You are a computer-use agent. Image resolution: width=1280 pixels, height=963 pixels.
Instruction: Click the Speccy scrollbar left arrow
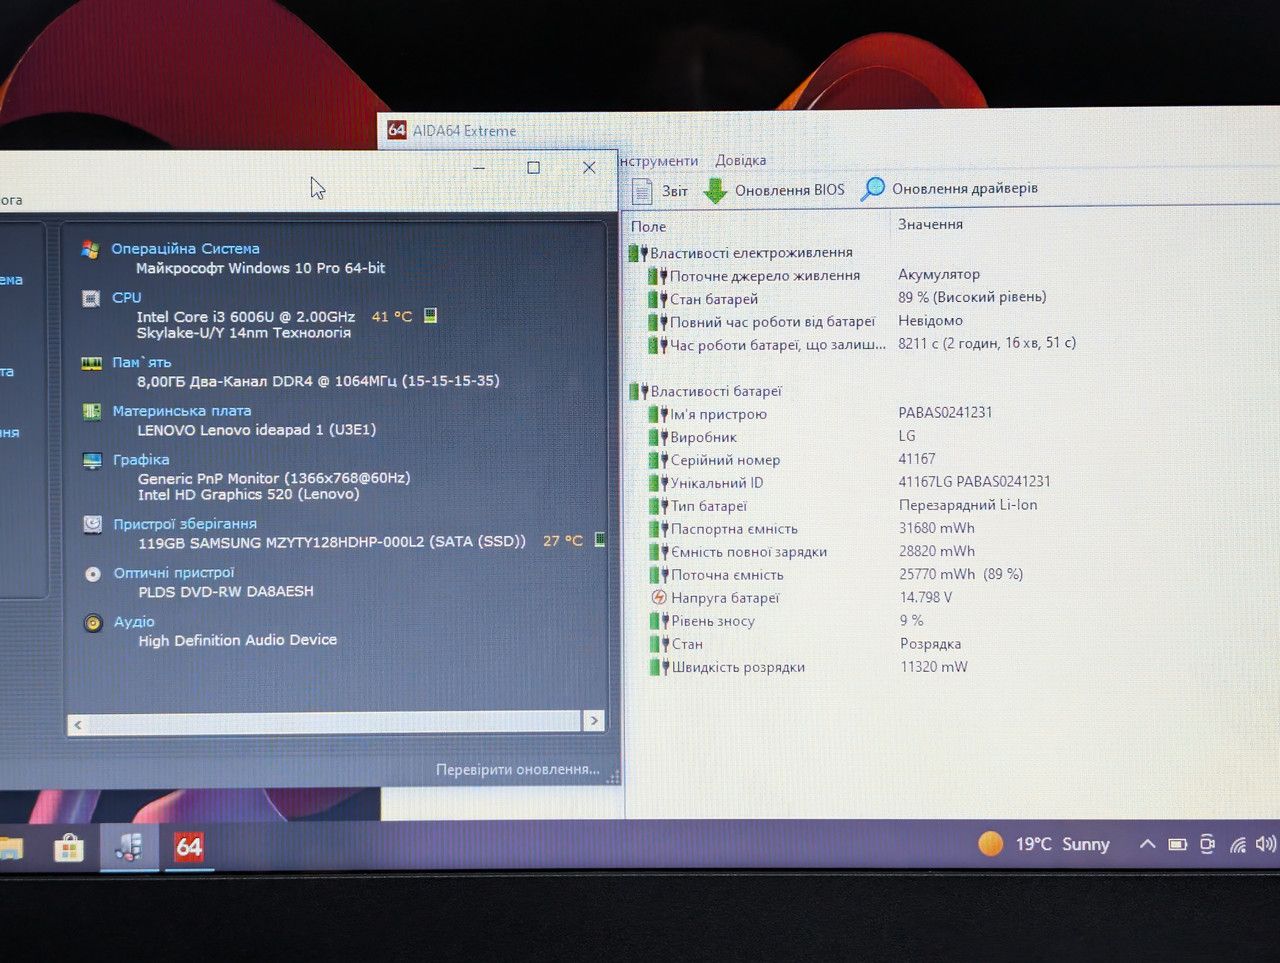[78, 724]
